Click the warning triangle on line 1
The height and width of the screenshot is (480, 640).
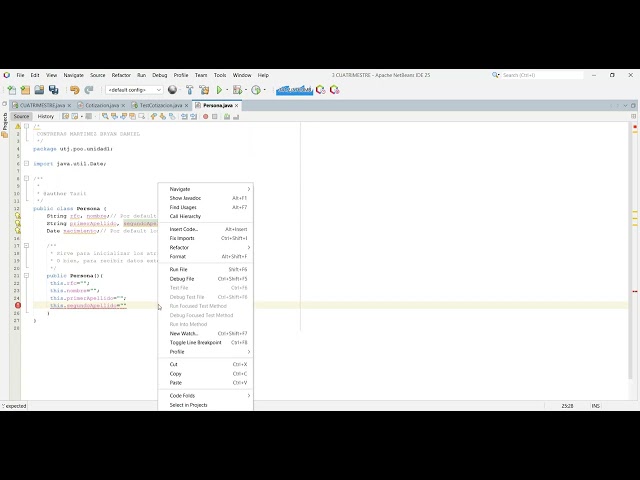tap(18, 126)
